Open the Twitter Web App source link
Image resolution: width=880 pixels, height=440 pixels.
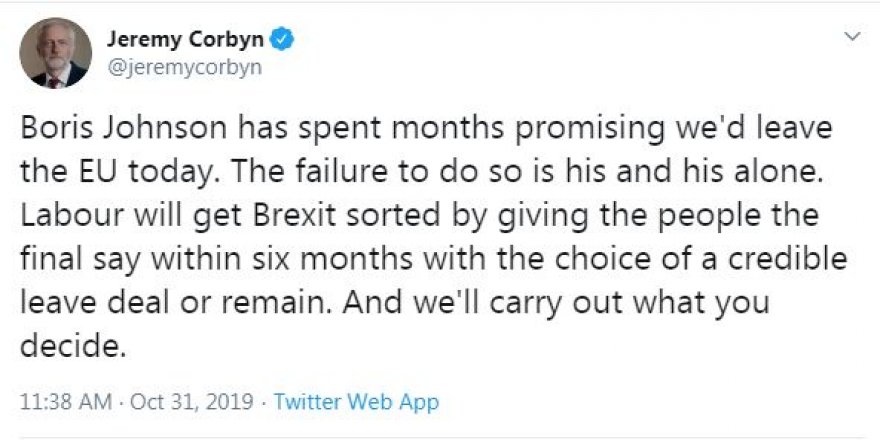click(x=356, y=403)
